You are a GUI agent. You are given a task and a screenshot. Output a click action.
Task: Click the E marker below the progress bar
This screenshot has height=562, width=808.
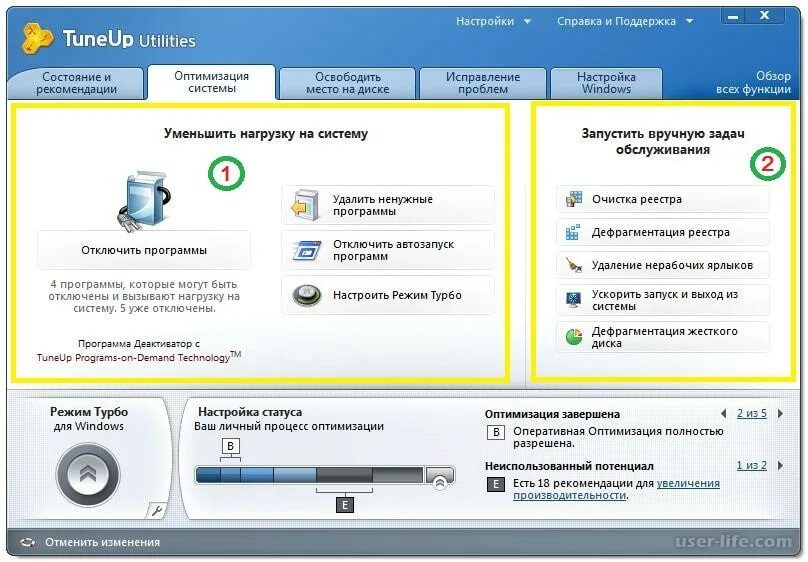click(345, 505)
